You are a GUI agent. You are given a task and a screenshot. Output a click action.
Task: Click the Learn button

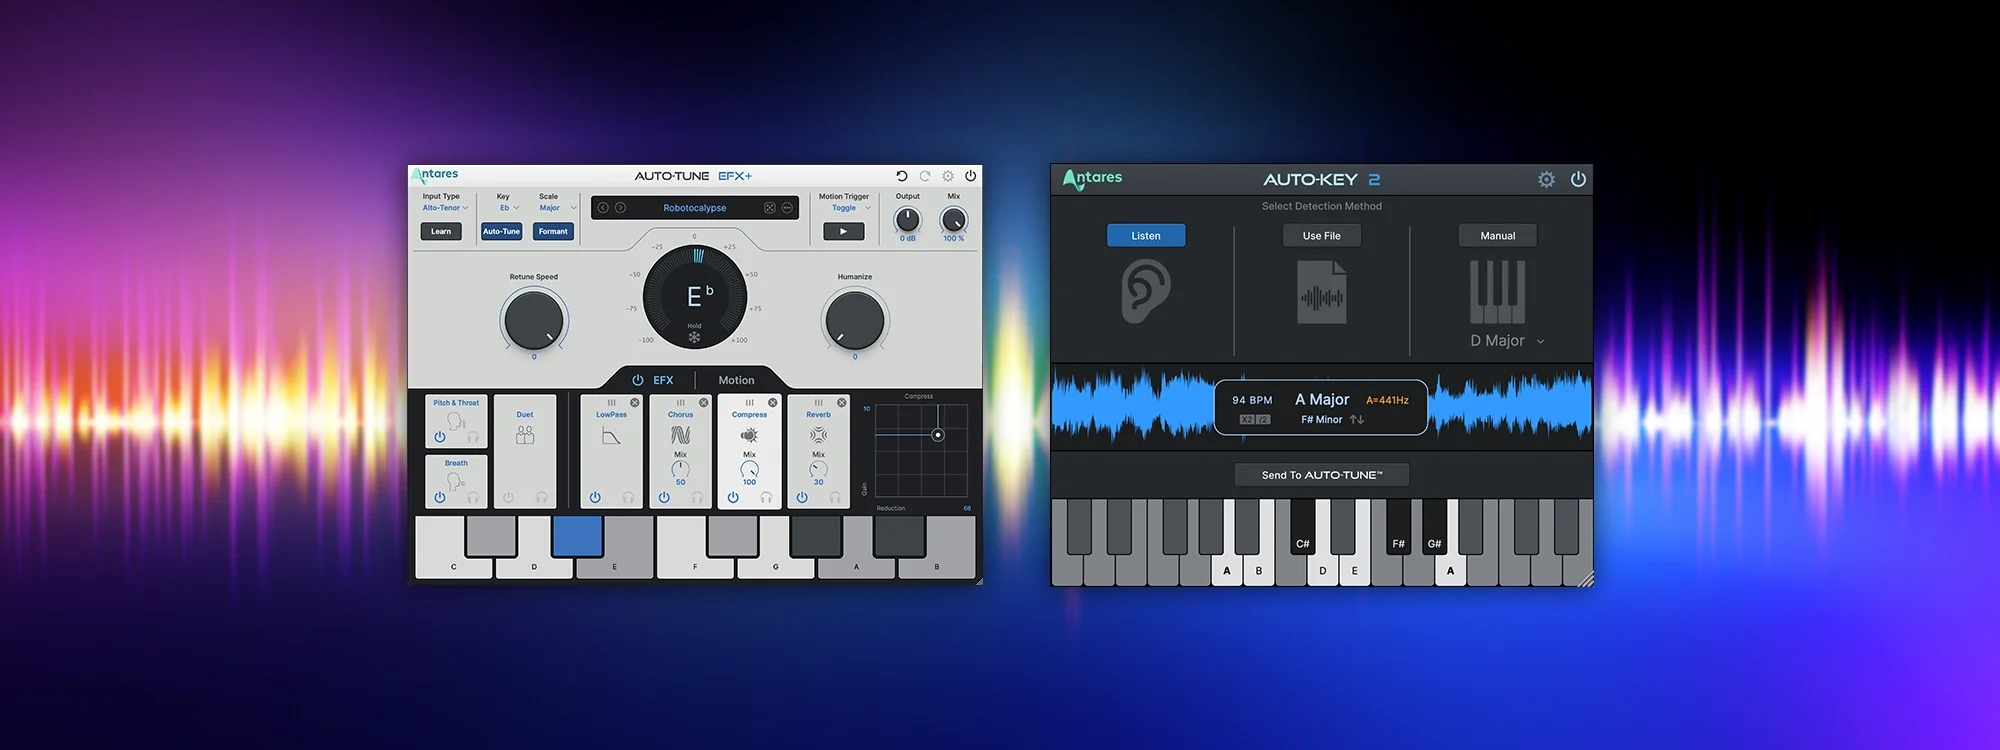(441, 231)
